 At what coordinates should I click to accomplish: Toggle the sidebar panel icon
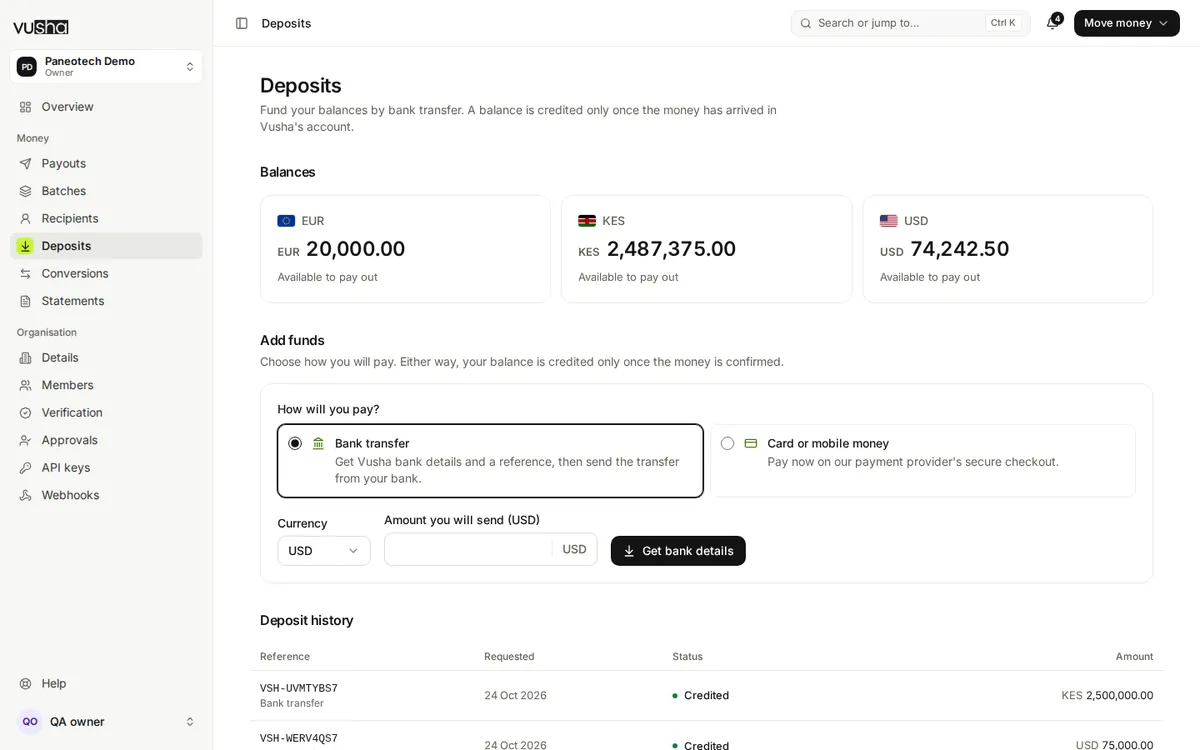point(242,23)
